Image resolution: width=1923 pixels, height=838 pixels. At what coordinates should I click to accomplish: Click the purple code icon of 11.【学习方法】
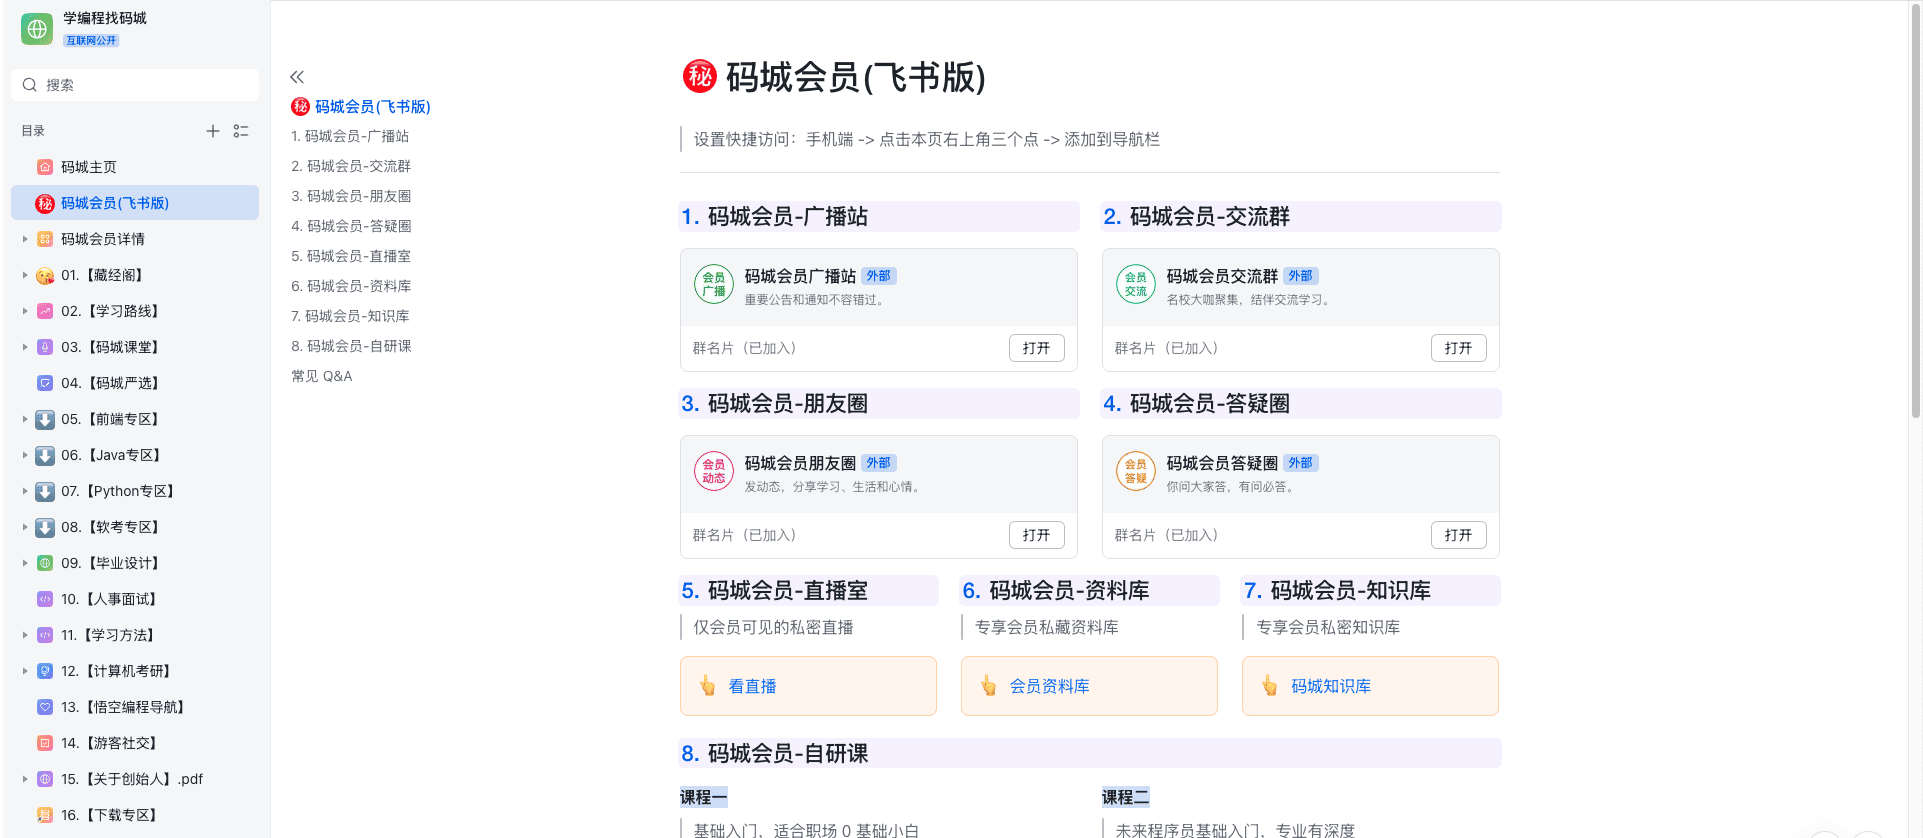[x=45, y=635]
